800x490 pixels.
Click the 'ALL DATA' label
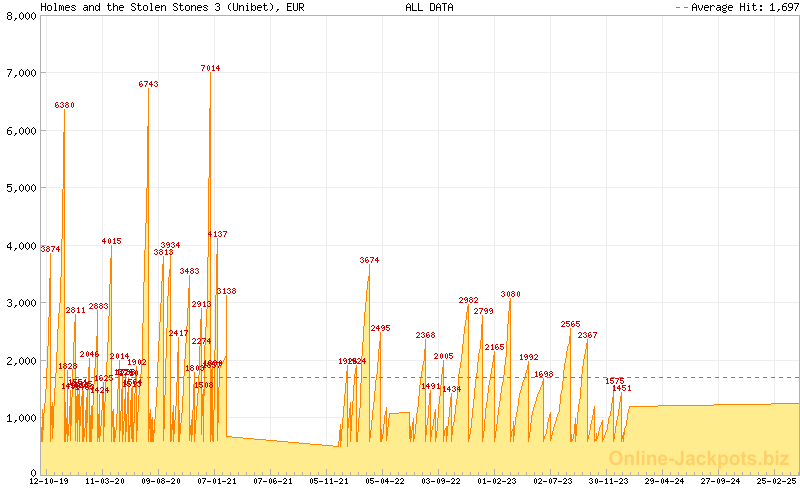coord(429,7)
